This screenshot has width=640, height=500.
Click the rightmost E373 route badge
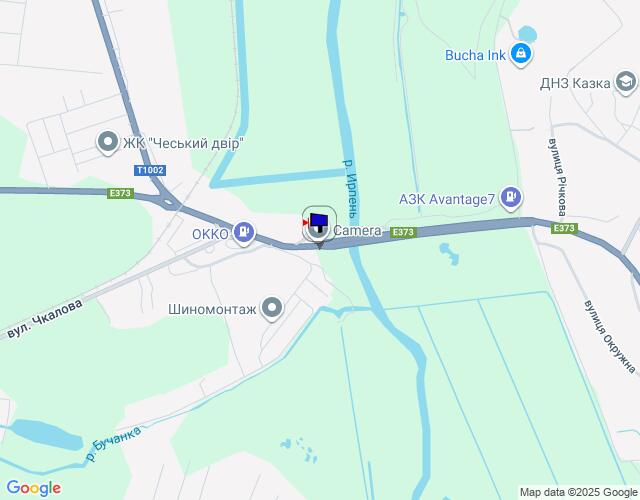click(564, 228)
